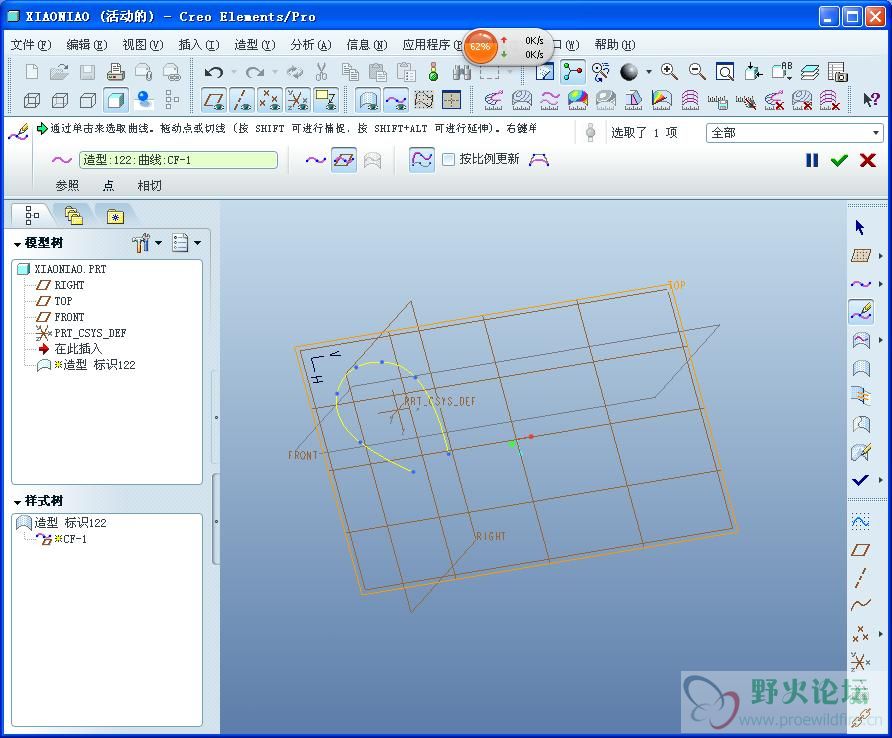Toggle datum axes display
This screenshot has height=738, width=892.
point(242,100)
